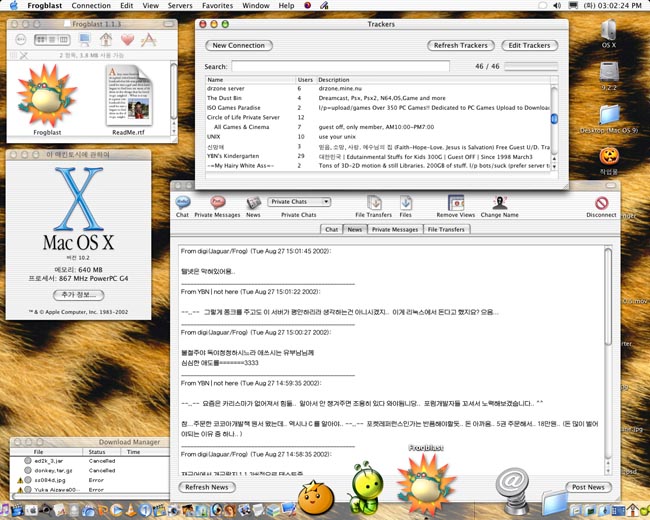Open the Private Chats dropdown

tap(299, 202)
